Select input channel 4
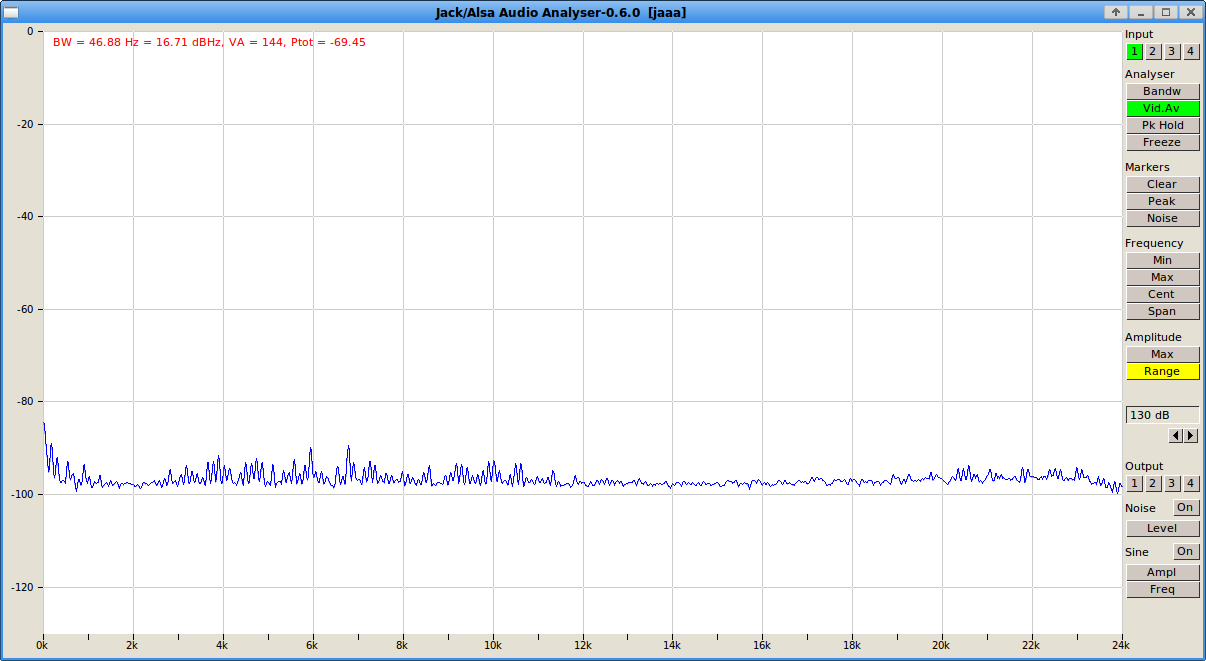 coord(1190,51)
